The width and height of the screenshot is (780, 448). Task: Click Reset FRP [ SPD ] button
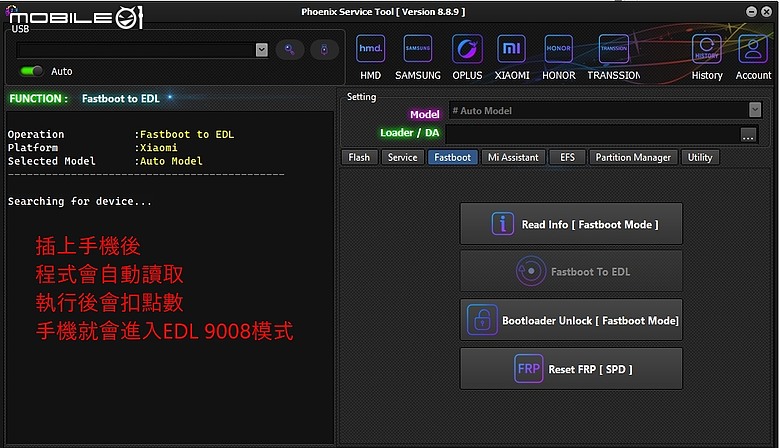point(571,368)
